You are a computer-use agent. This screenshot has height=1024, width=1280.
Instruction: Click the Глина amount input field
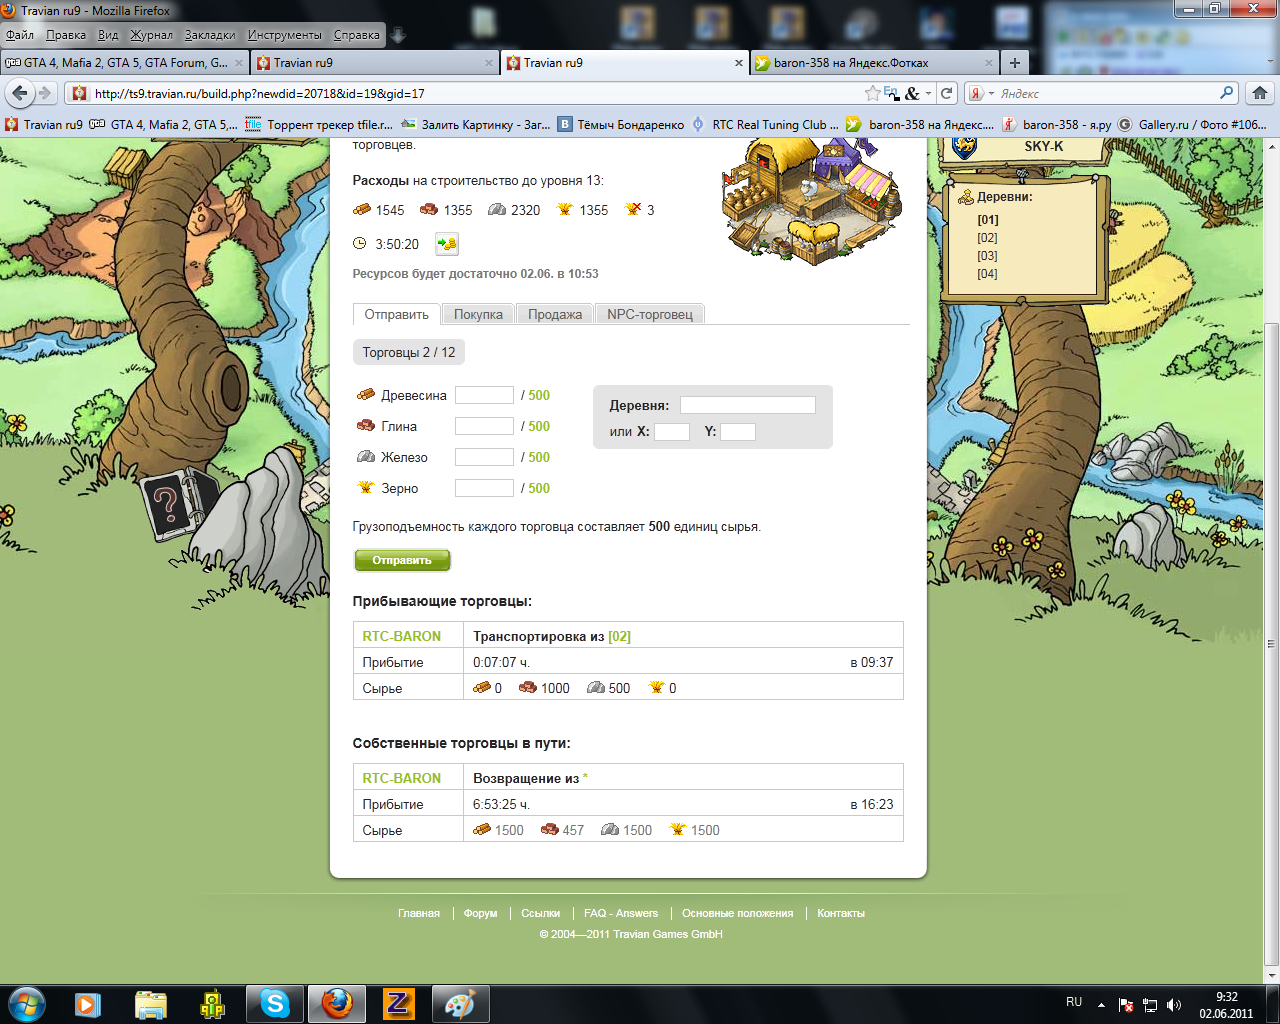click(484, 426)
